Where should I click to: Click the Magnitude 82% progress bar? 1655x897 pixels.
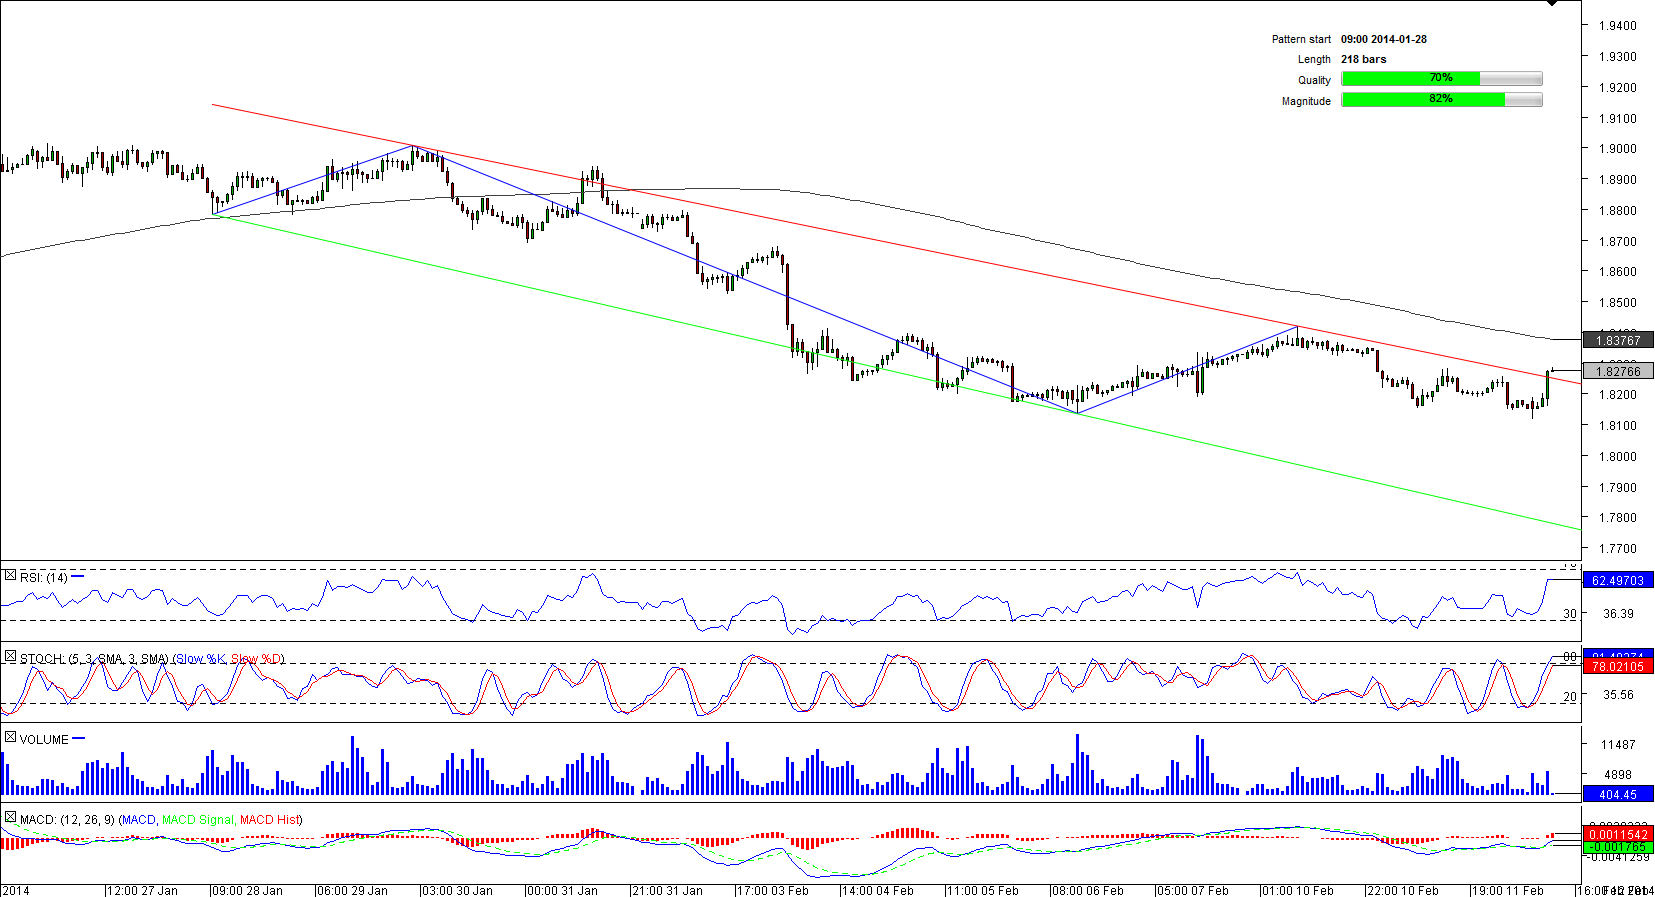click(1441, 100)
